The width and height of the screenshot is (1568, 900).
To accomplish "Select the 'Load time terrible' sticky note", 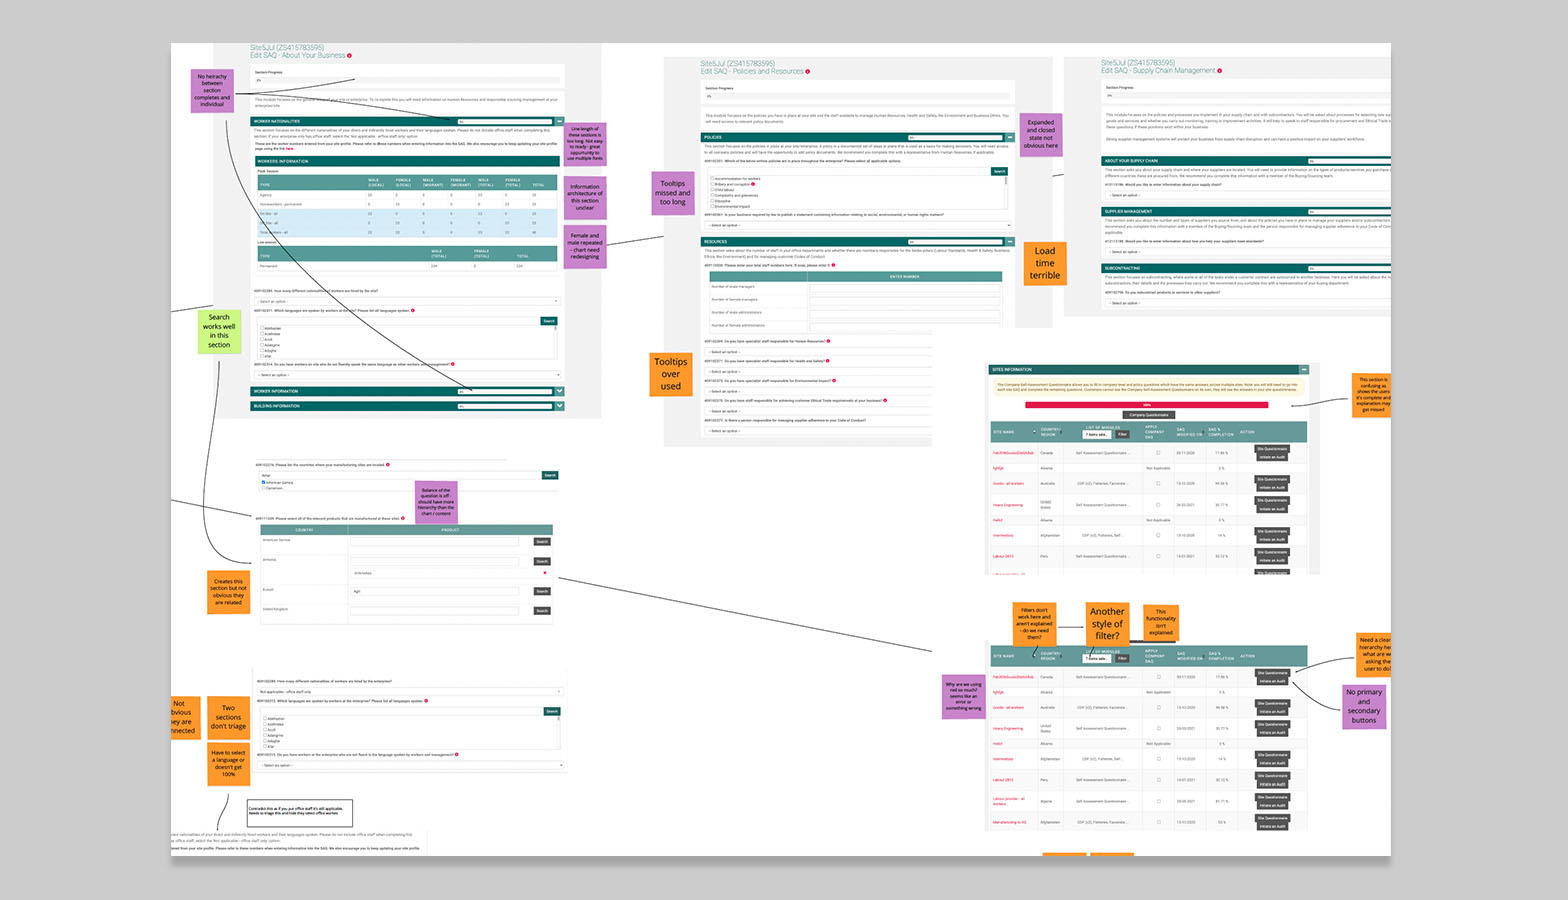I will coord(1044,263).
